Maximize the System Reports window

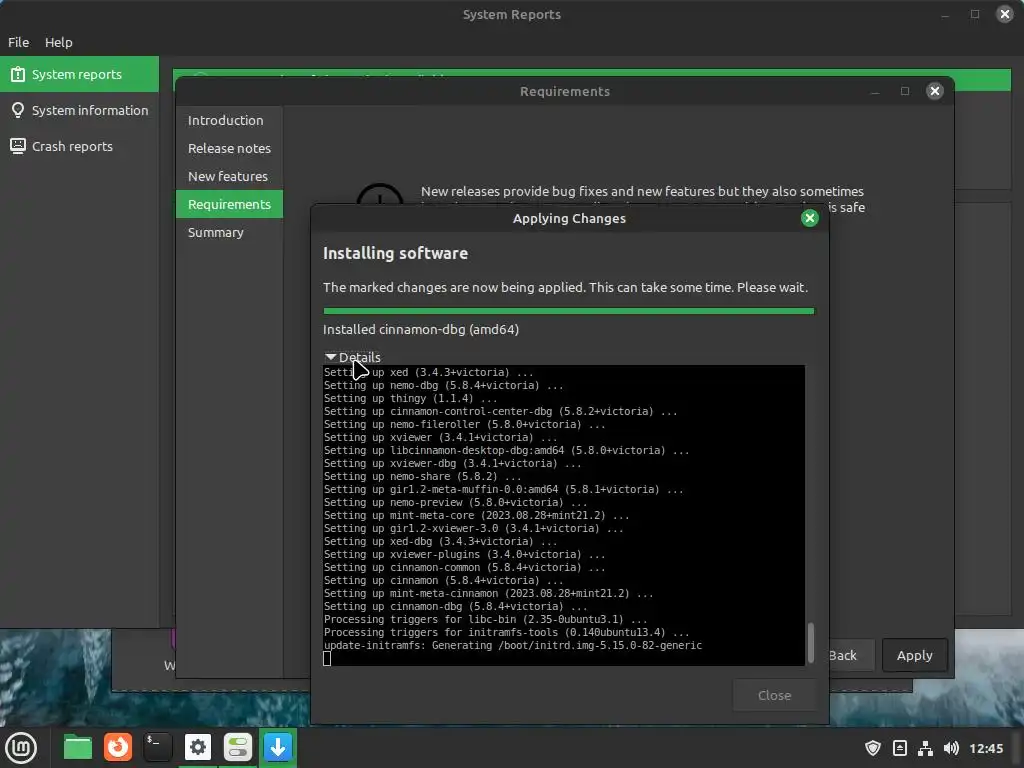pos(974,14)
